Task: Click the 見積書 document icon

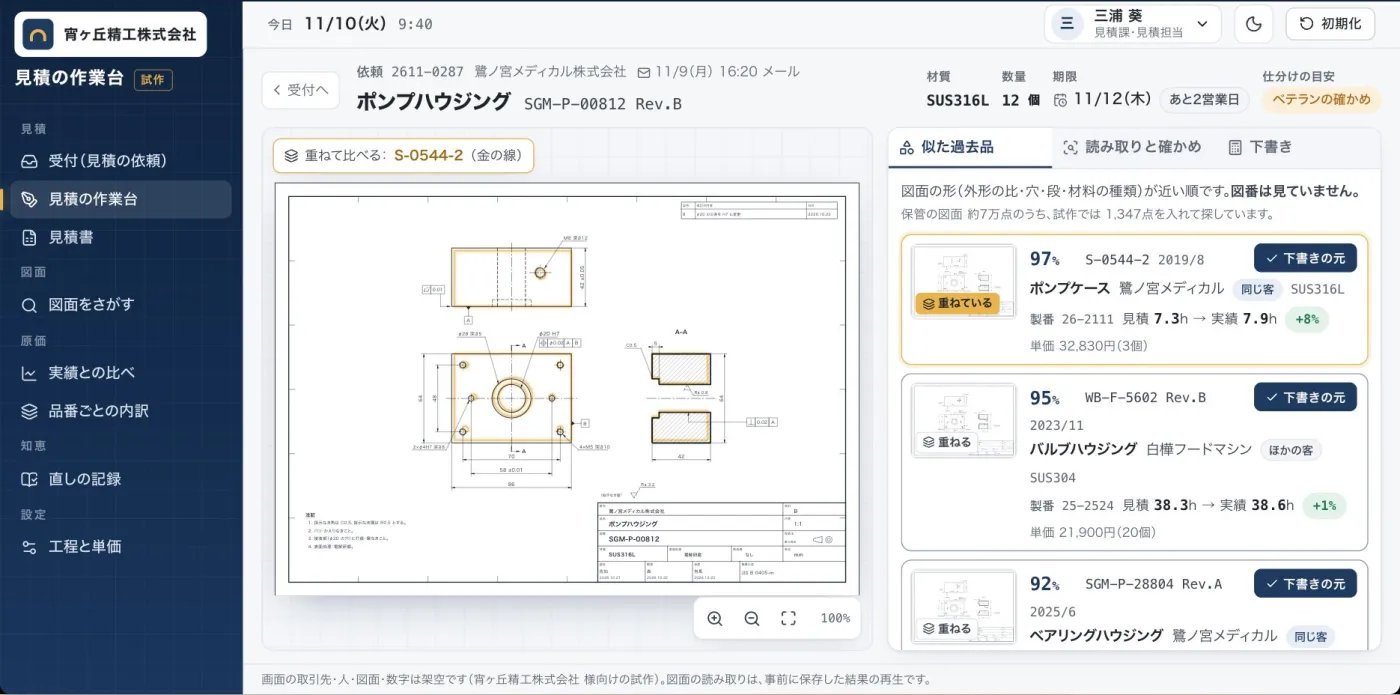Action: [30, 237]
